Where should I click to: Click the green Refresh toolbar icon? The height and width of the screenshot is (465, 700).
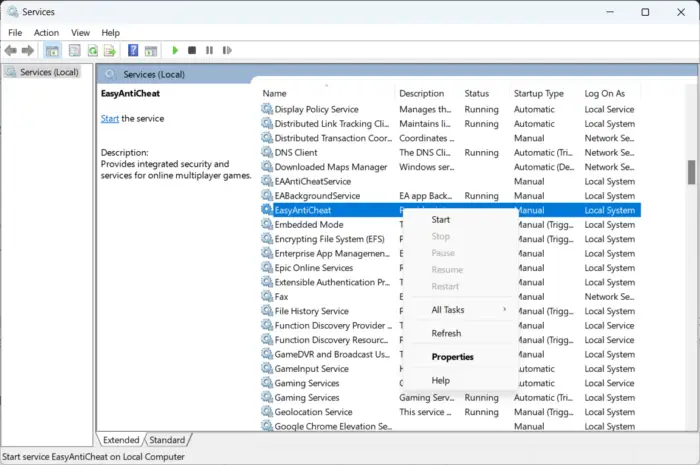click(92, 50)
